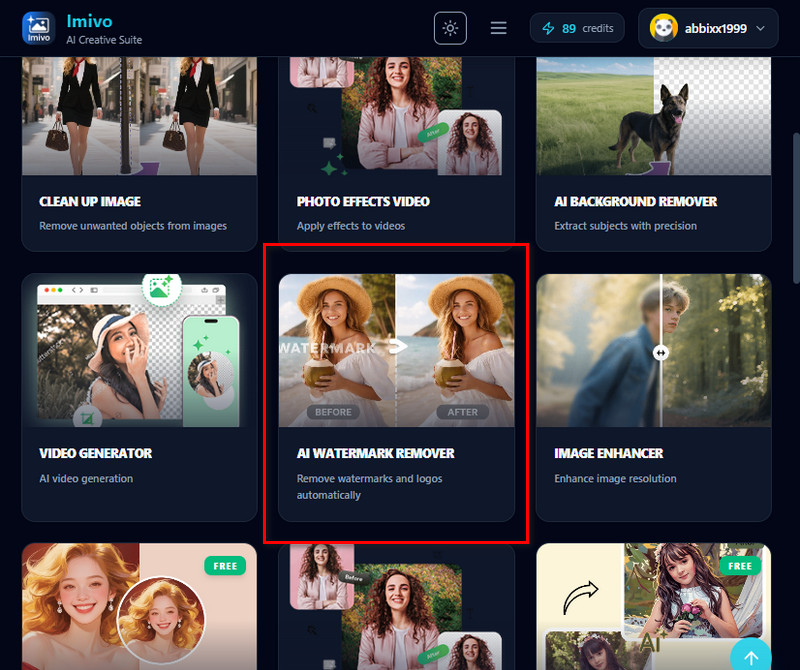Click FREE badge on anime portrait card

point(225,566)
